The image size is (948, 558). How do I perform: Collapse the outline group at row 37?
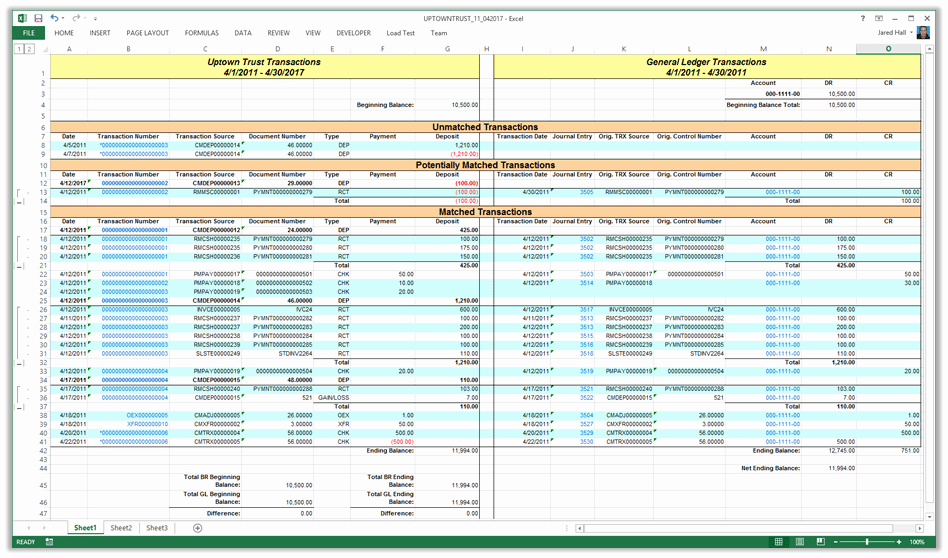[19, 407]
